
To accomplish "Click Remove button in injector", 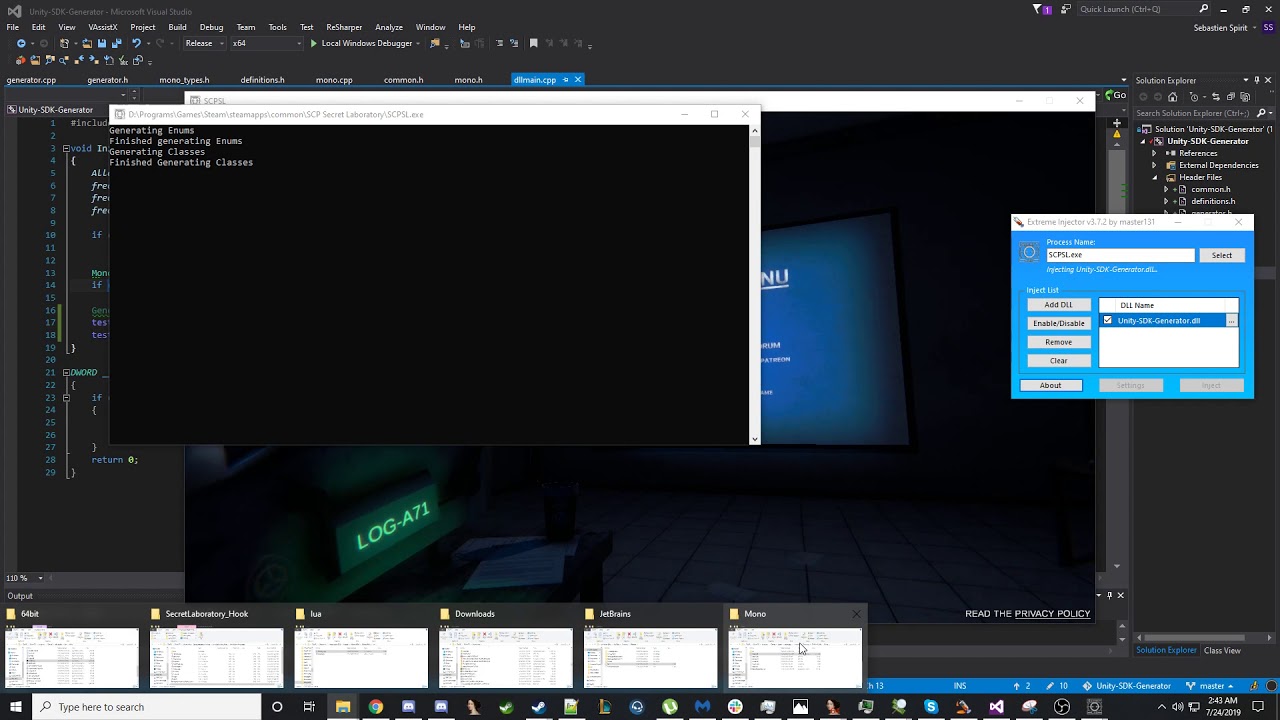I will click(1058, 342).
